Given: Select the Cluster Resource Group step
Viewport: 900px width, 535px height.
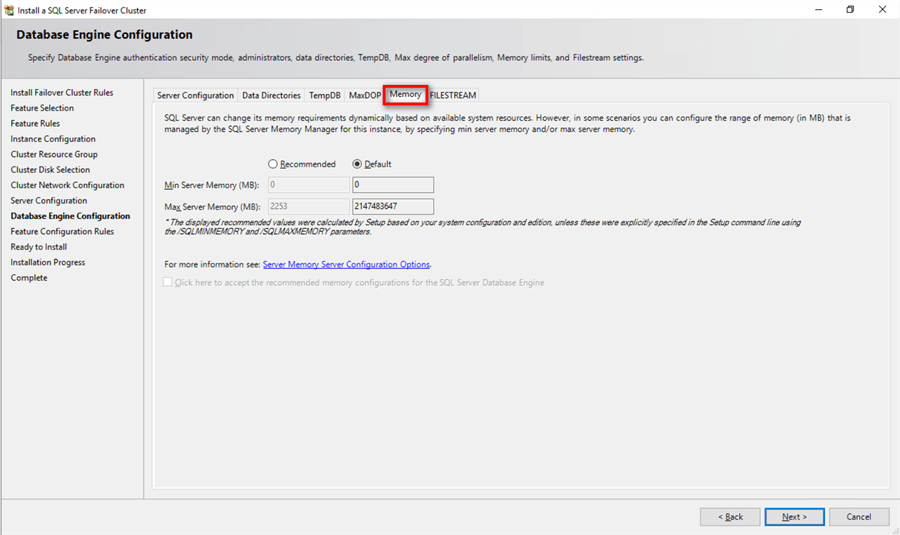Looking at the screenshot, I should pyautogui.click(x=54, y=154).
